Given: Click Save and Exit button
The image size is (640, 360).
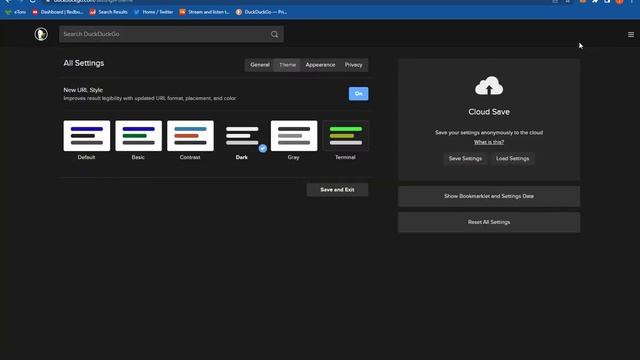Looking at the screenshot, I should (337, 190).
